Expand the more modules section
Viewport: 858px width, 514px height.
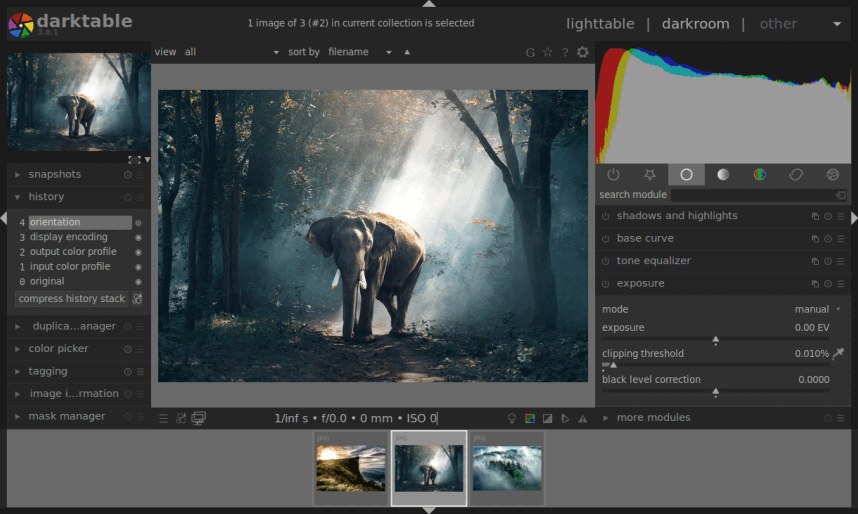tap(606, 418)
